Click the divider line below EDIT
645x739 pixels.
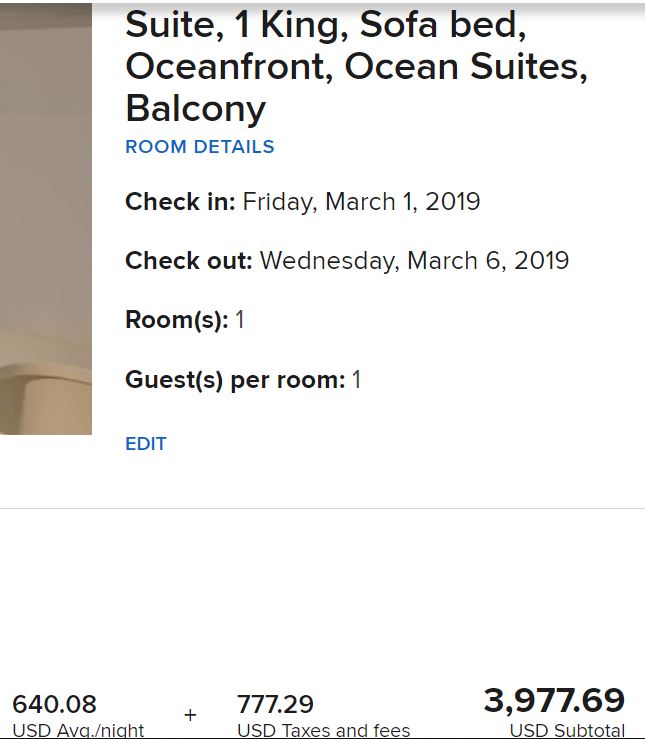point(322,508)
